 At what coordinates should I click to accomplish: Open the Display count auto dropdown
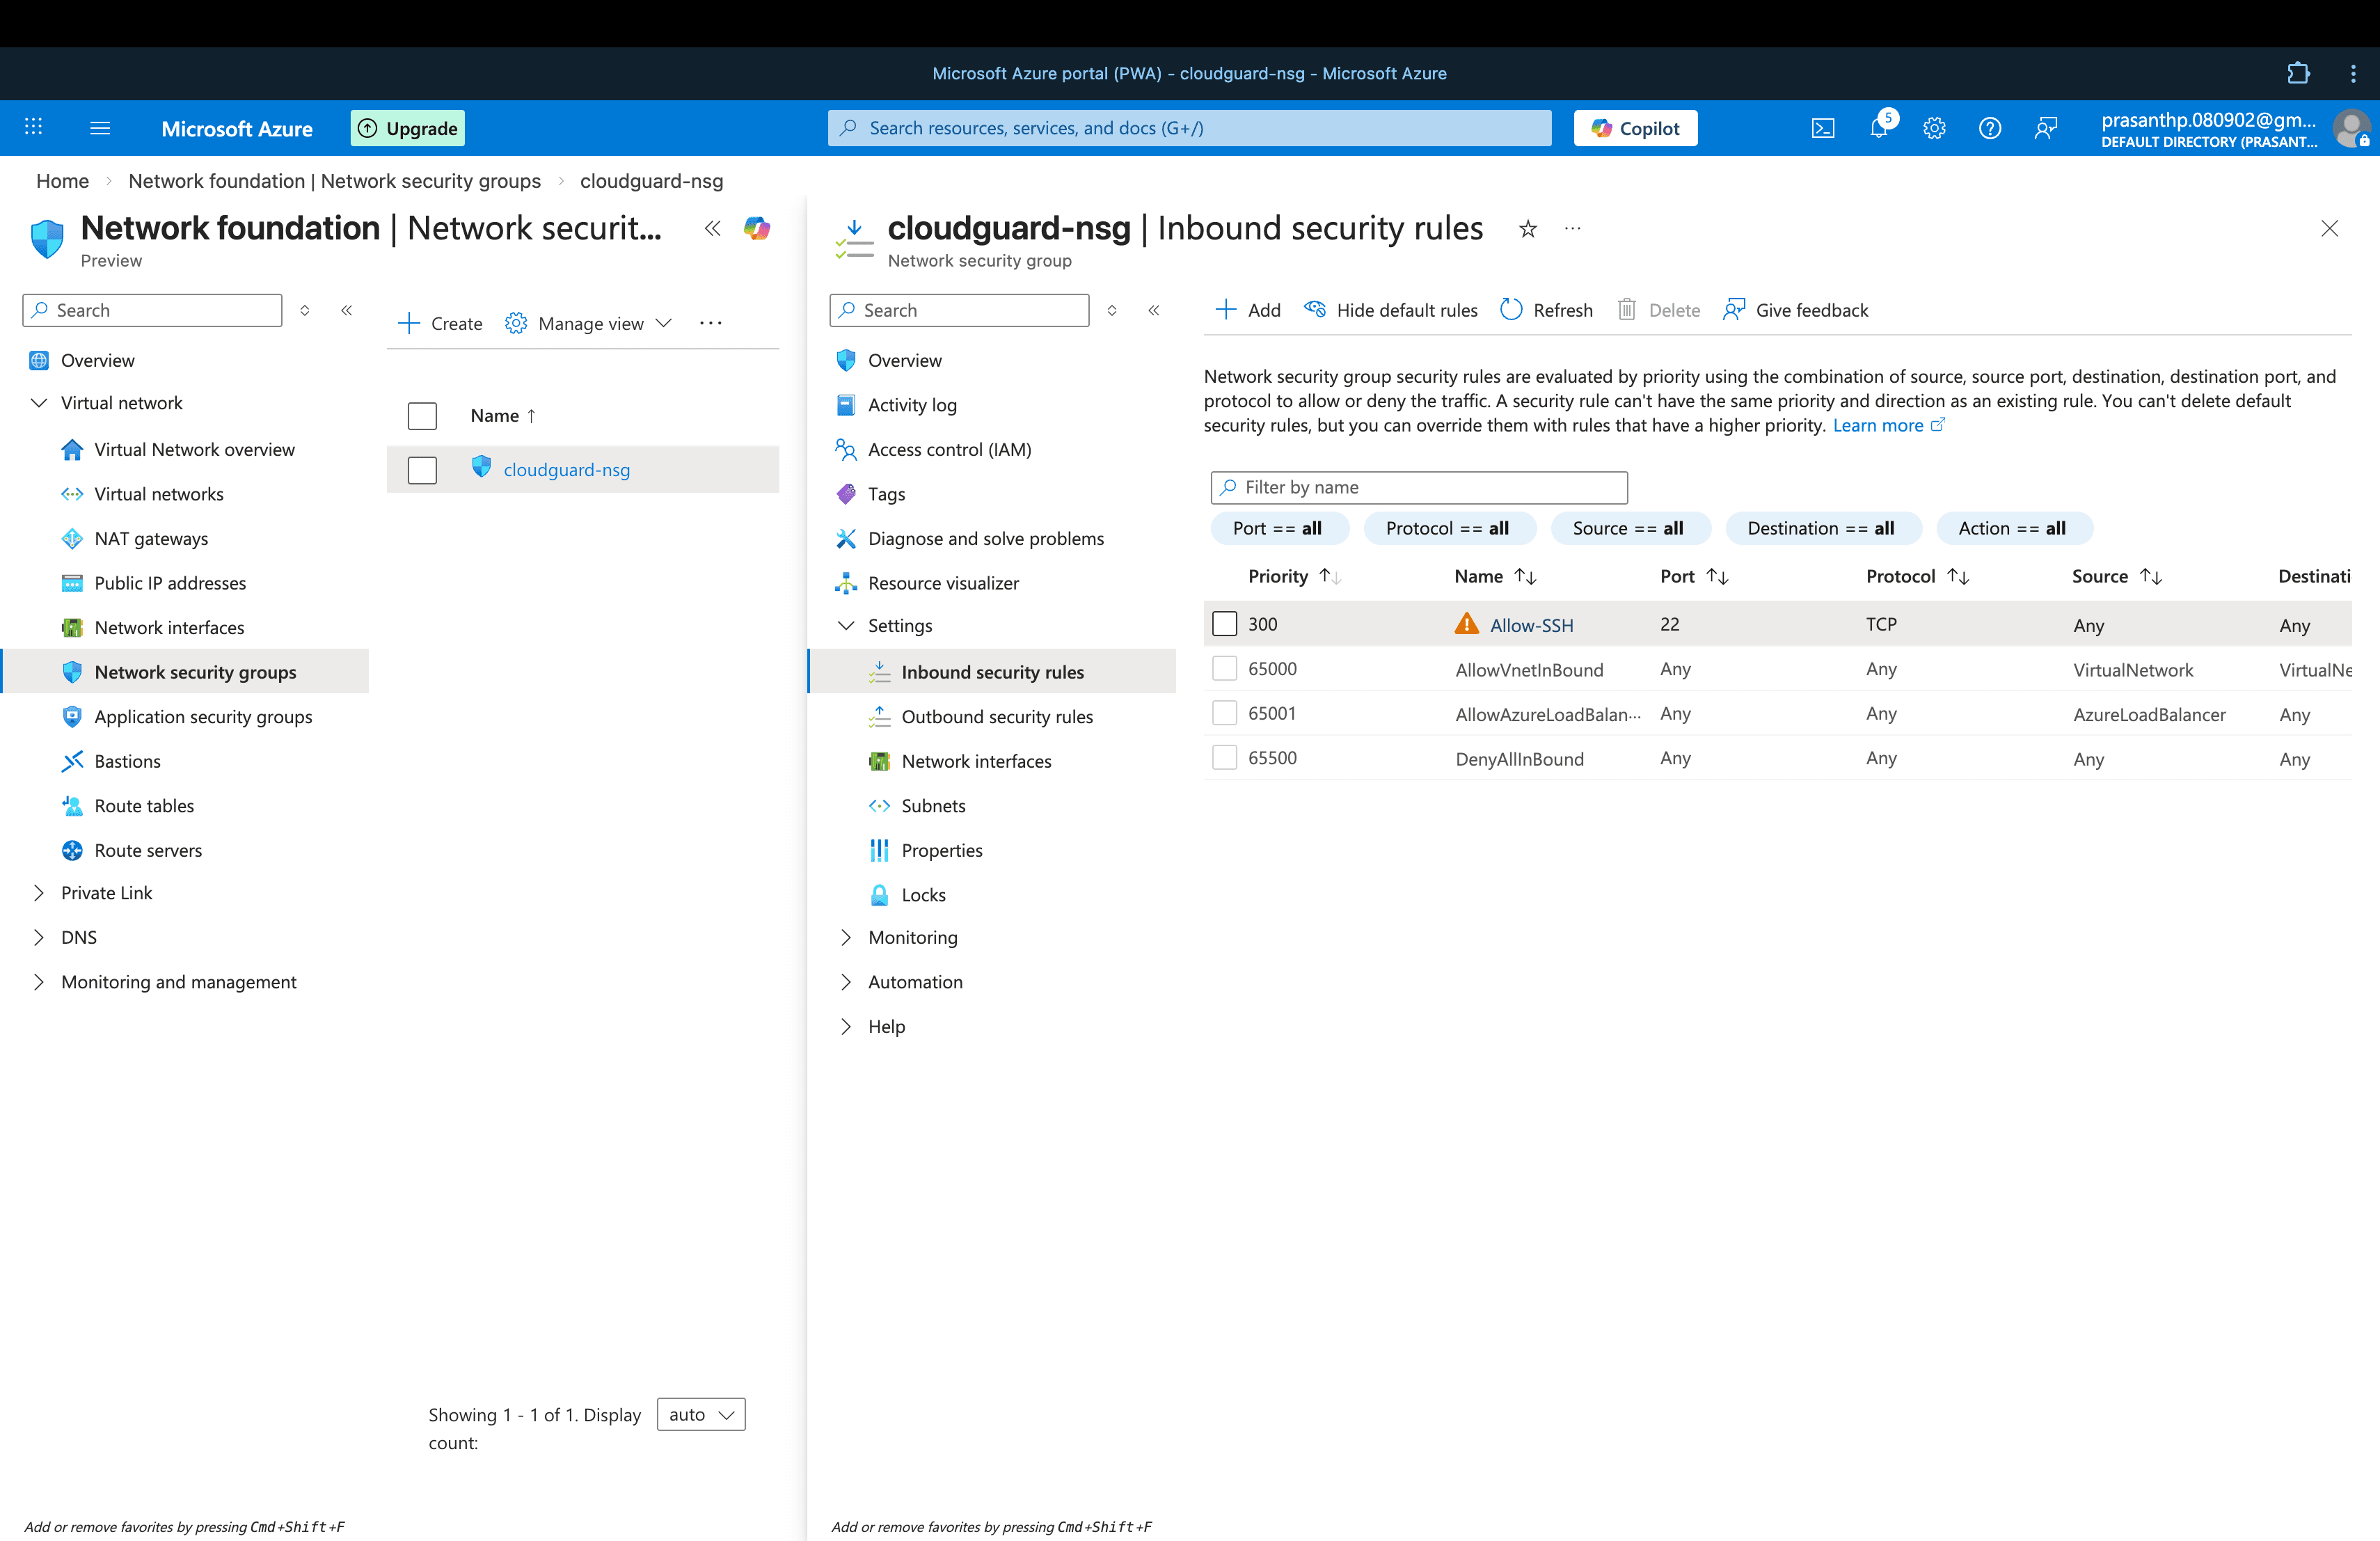pyautogui.click(x=700, y=1414)
